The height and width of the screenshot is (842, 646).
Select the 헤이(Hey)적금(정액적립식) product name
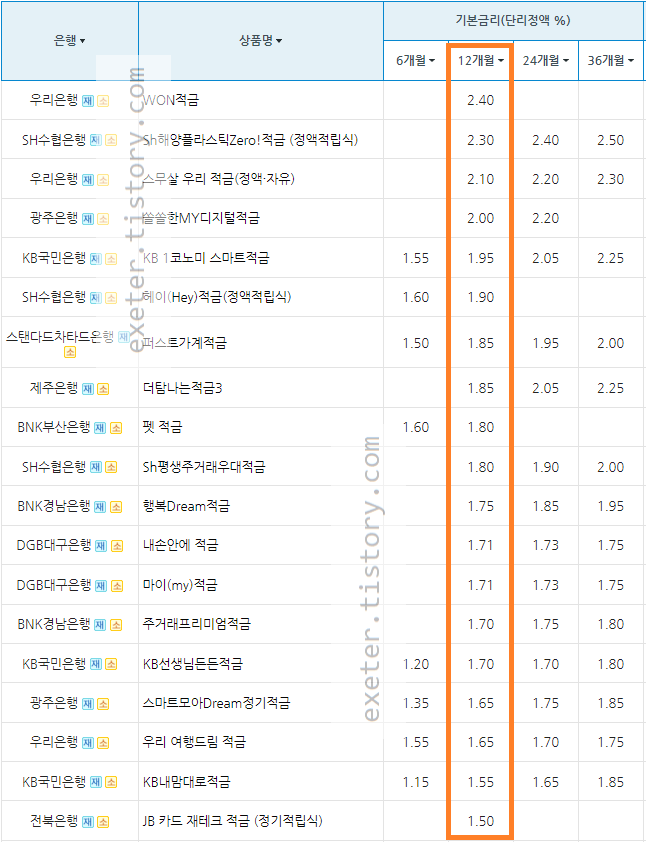(x=217, y=297)
